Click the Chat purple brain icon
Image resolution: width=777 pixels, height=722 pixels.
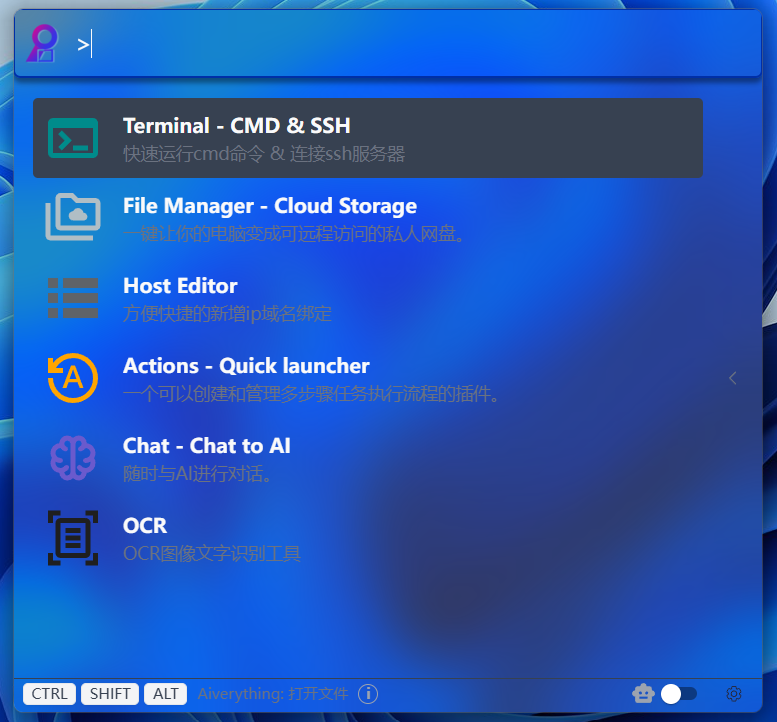73,458
